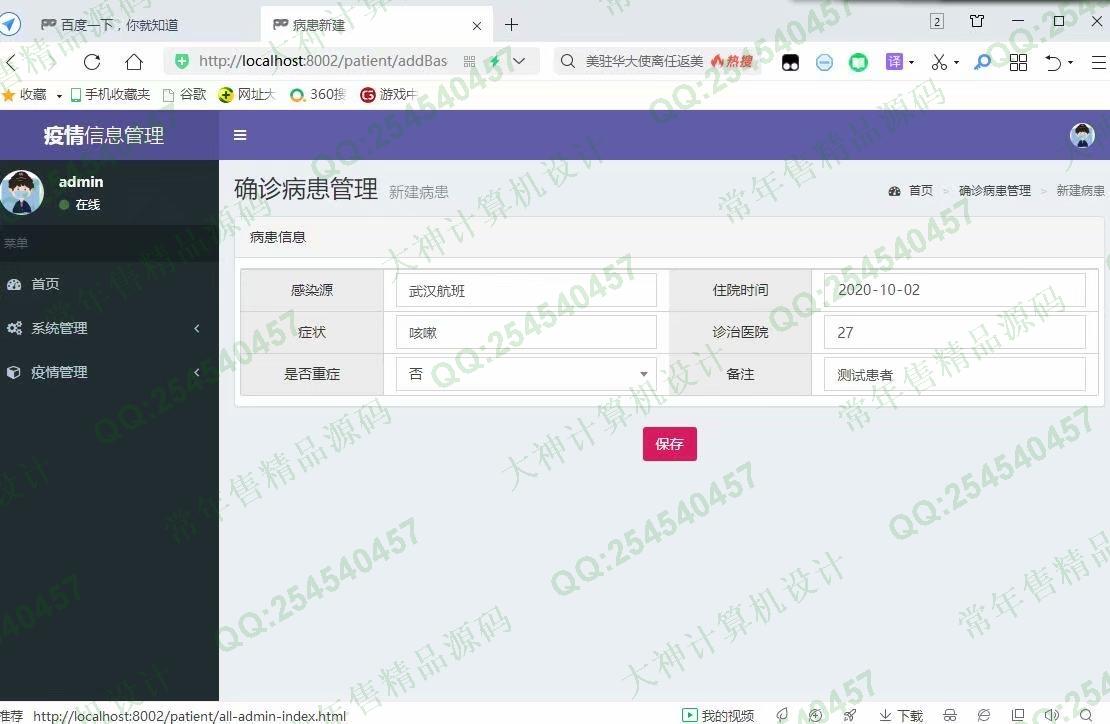Image resolution: width=1110 pixels, height=724 pixels.
Task: Open the 是否重症 dropdown
Action: tap(526, 374)
